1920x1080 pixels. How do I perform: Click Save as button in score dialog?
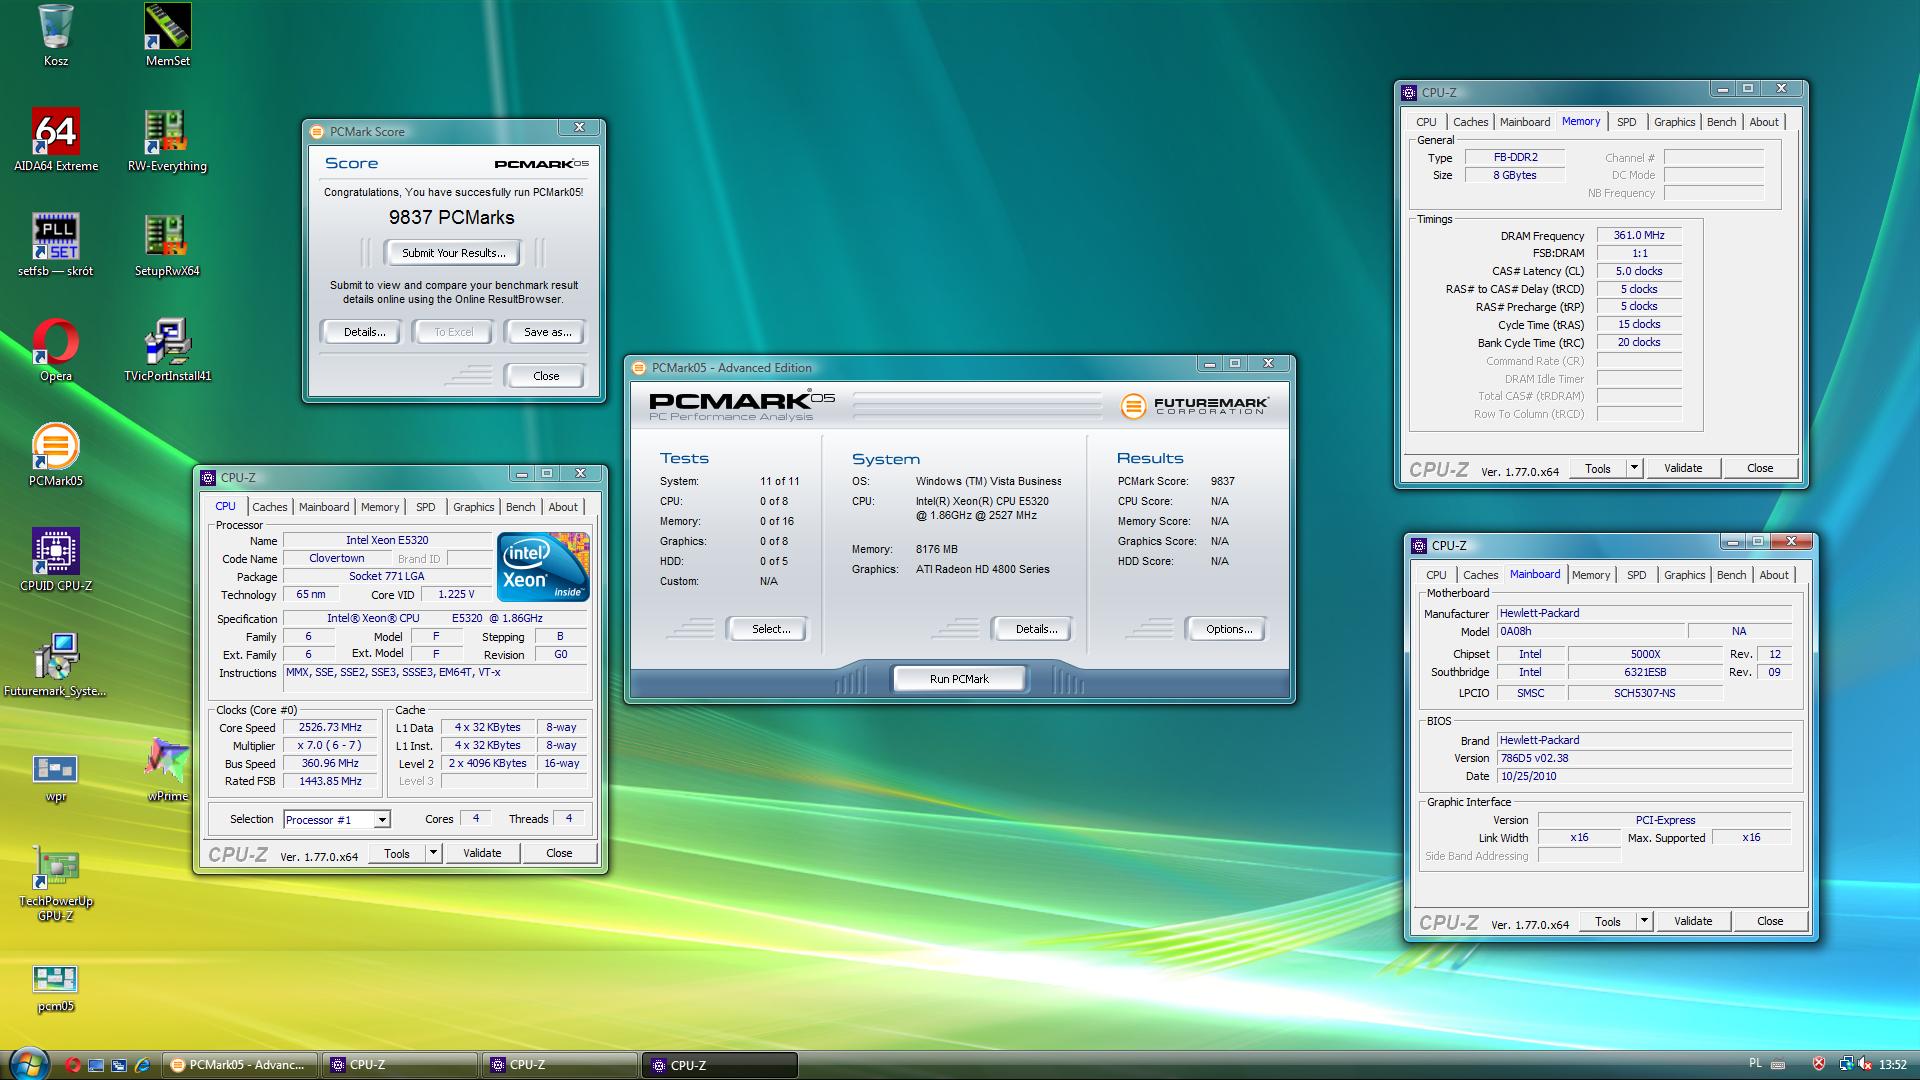click(x=547, y=332)
